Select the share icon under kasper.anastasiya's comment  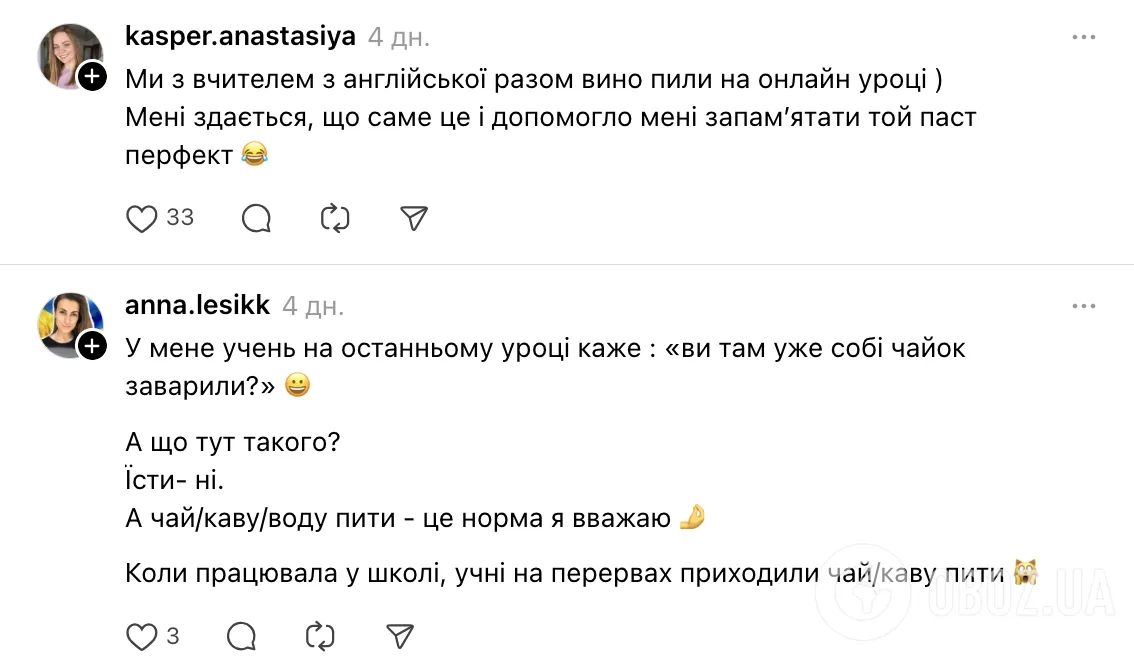click(413, 217)
